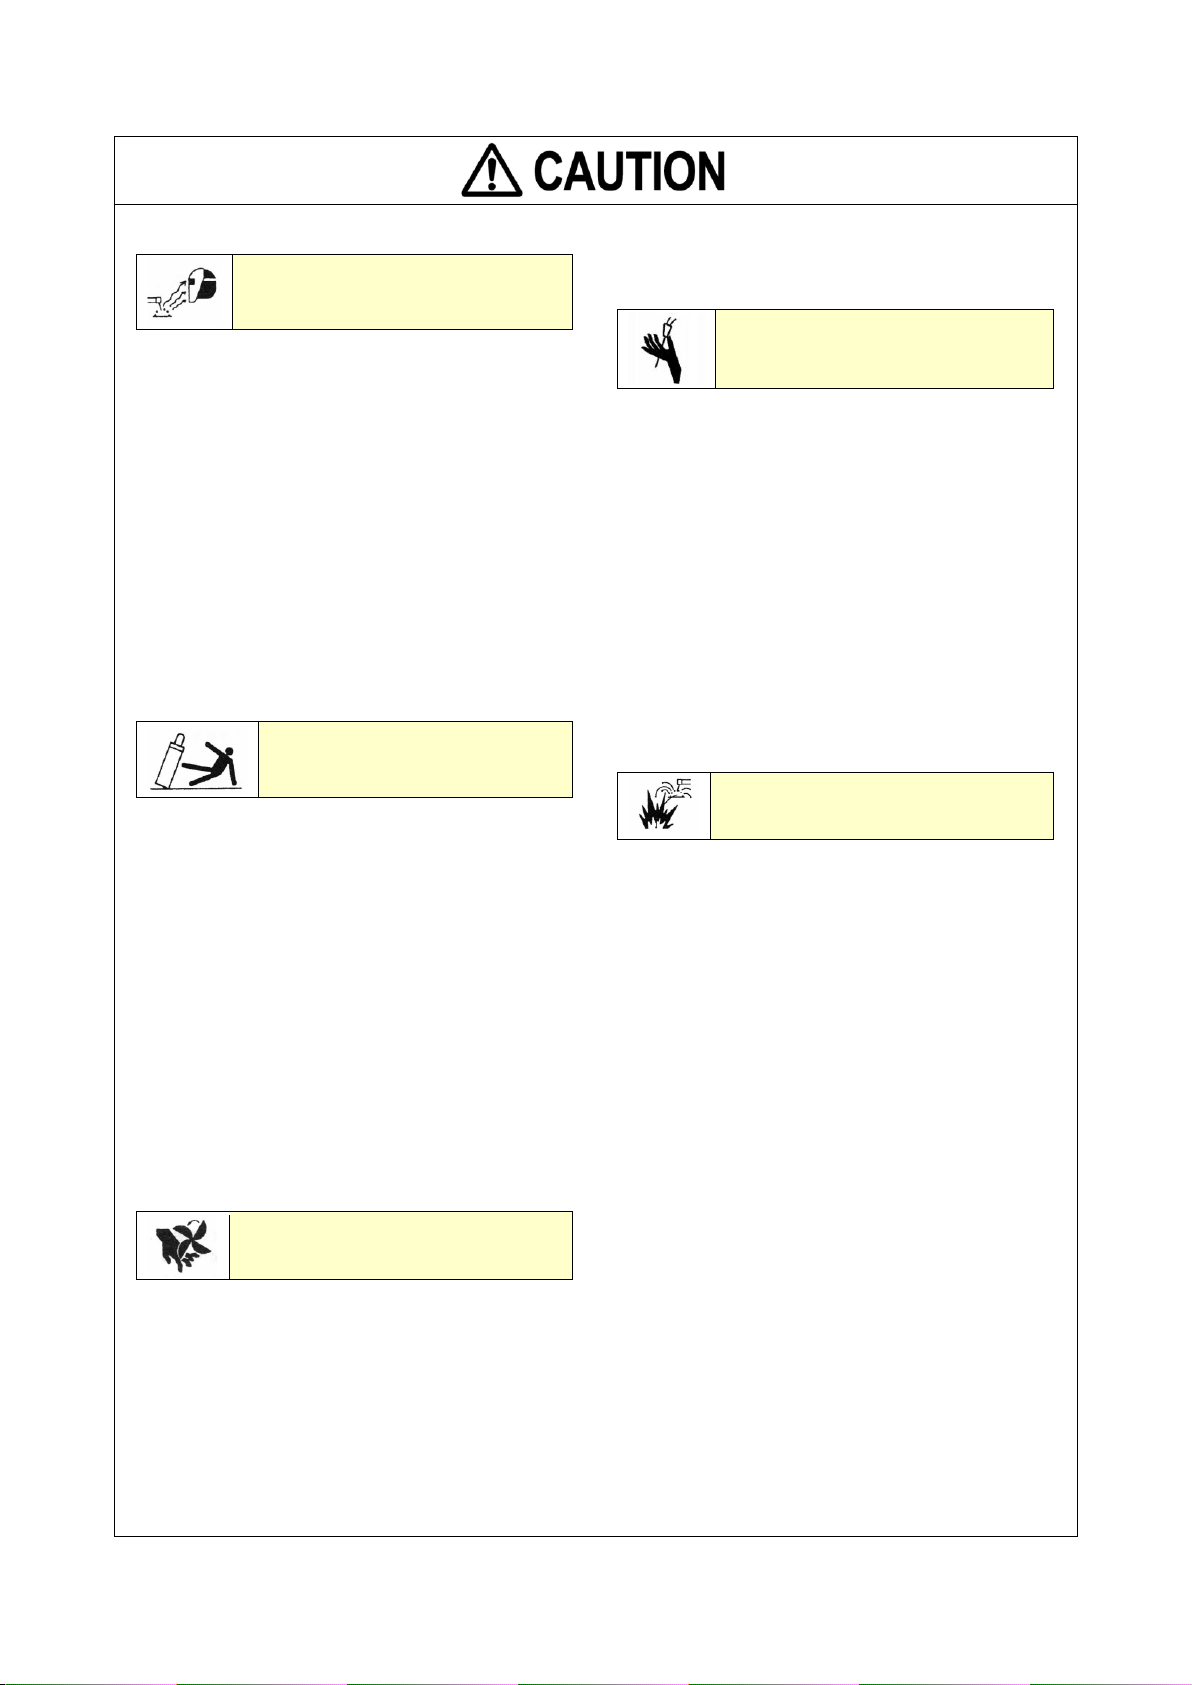Click the hand pierced by wire icon
Screen dimensions: 1192x1685
666,349
